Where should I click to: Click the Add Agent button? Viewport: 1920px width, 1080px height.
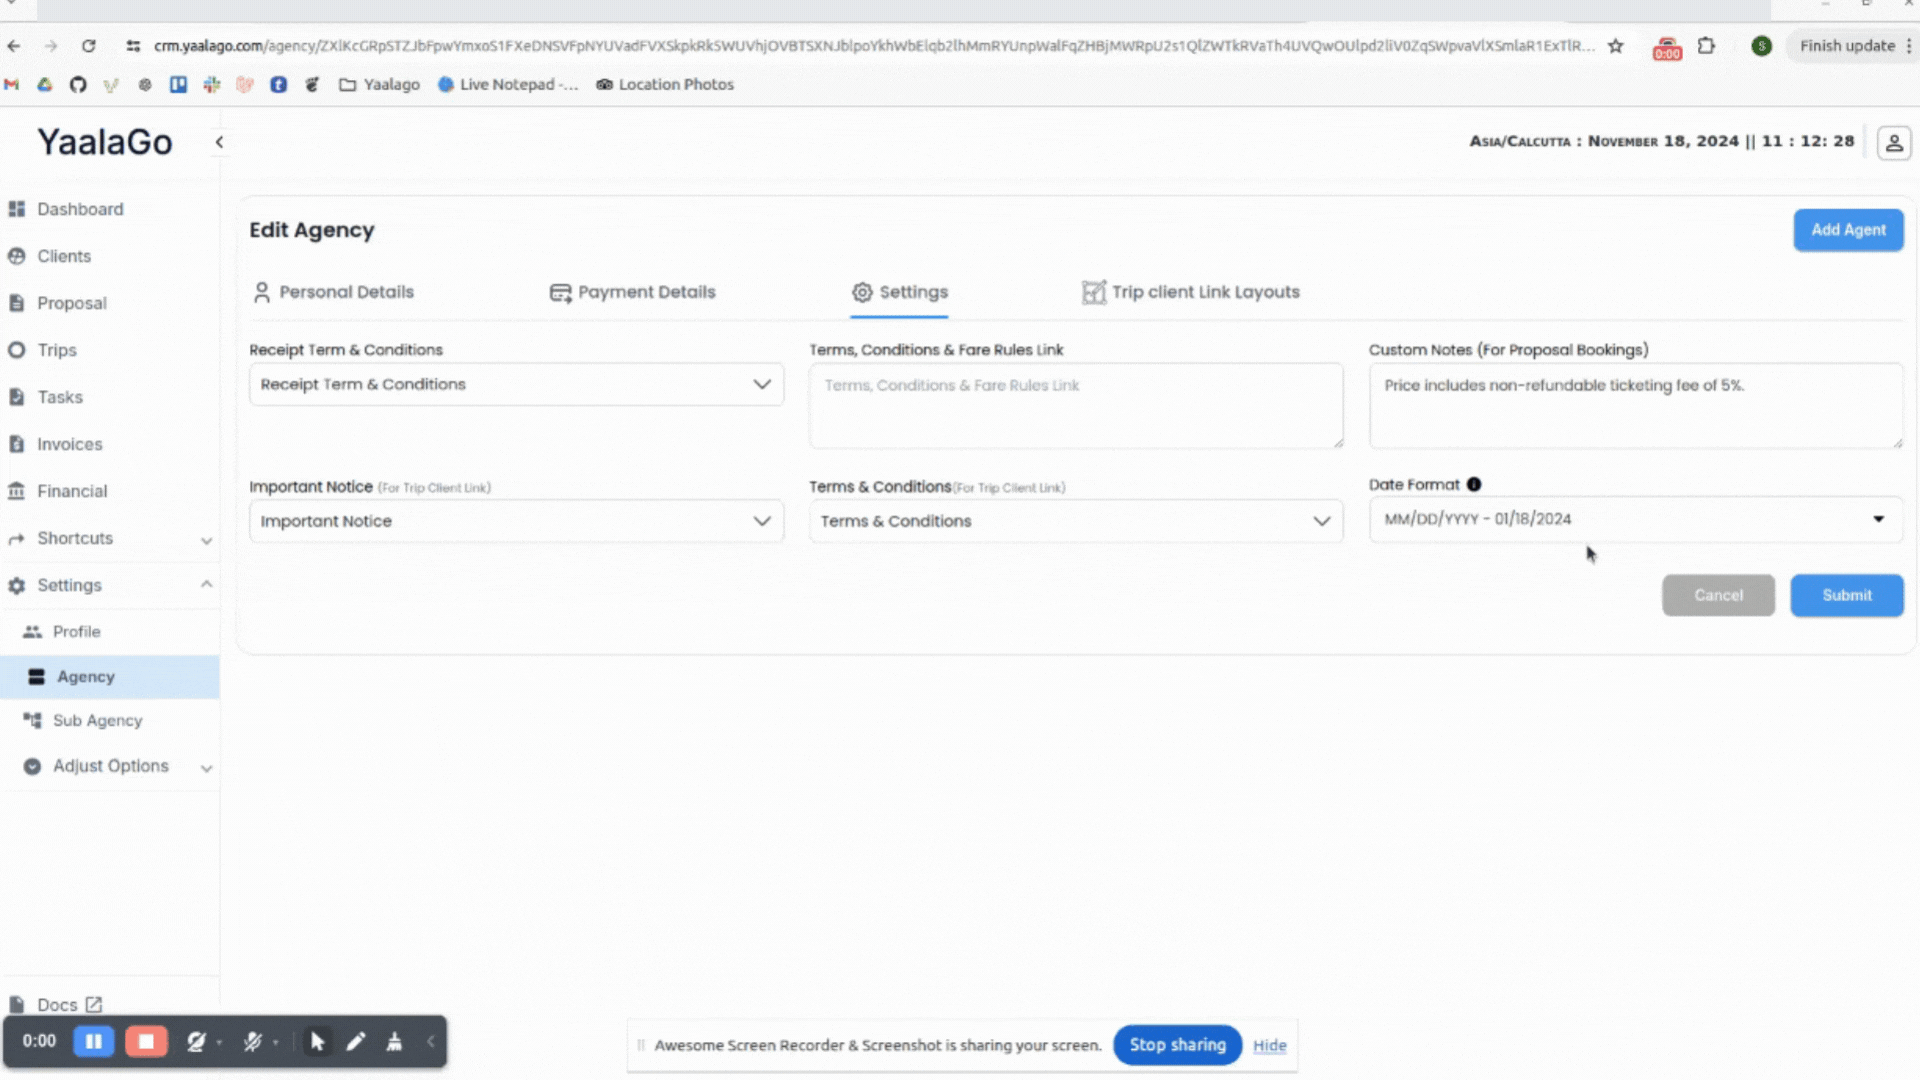click(1848, 230)
